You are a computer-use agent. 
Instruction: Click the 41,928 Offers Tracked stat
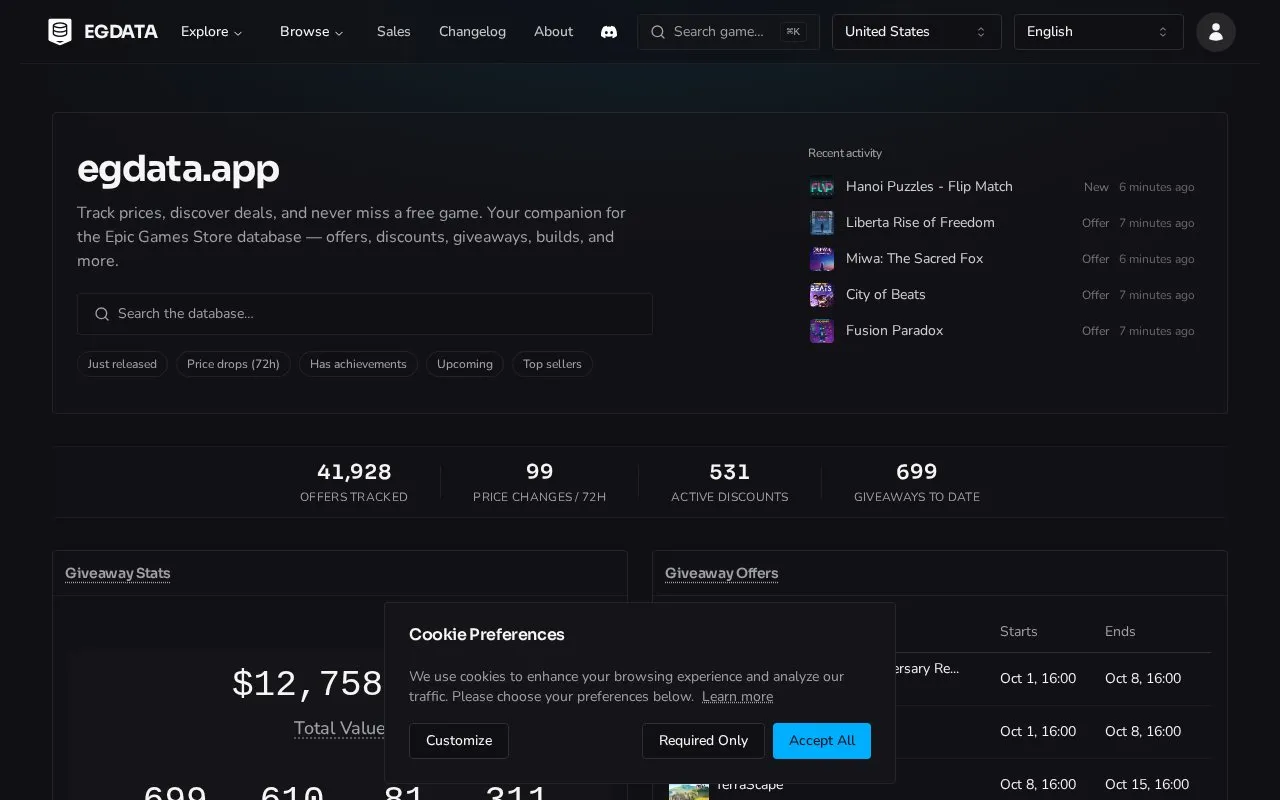pos(354,482)
